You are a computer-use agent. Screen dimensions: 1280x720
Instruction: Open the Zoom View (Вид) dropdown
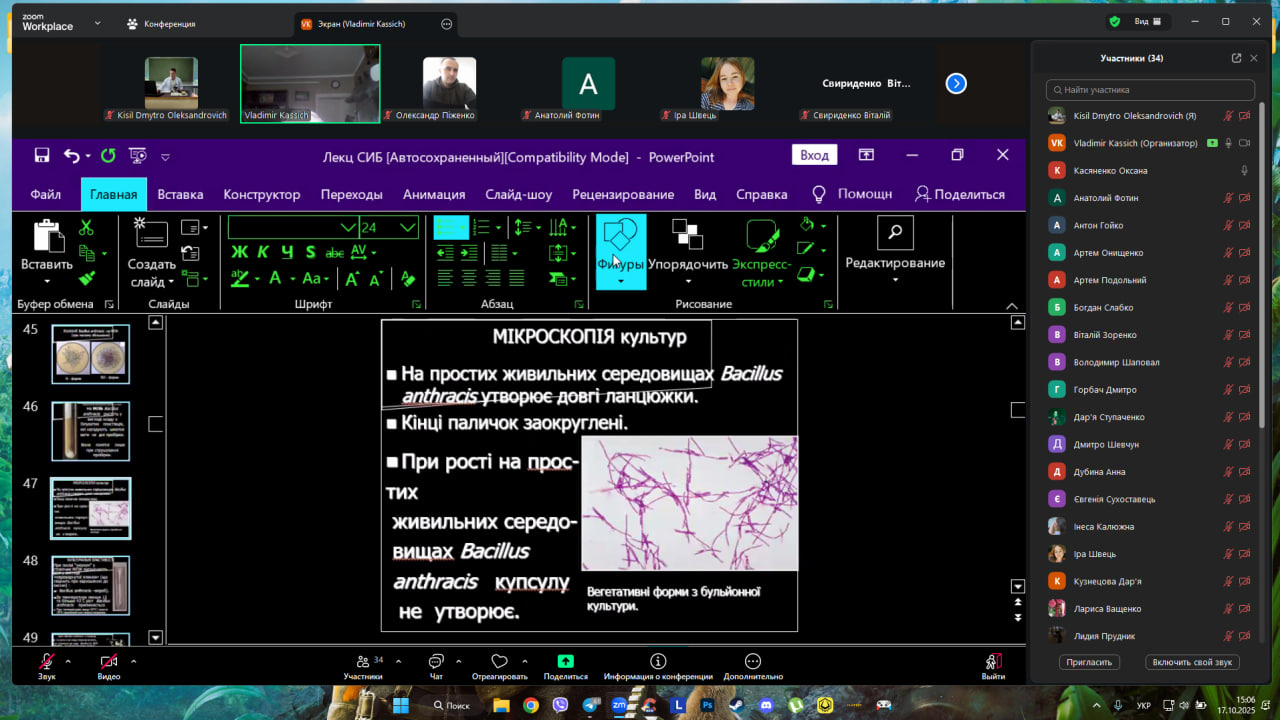1147,22
